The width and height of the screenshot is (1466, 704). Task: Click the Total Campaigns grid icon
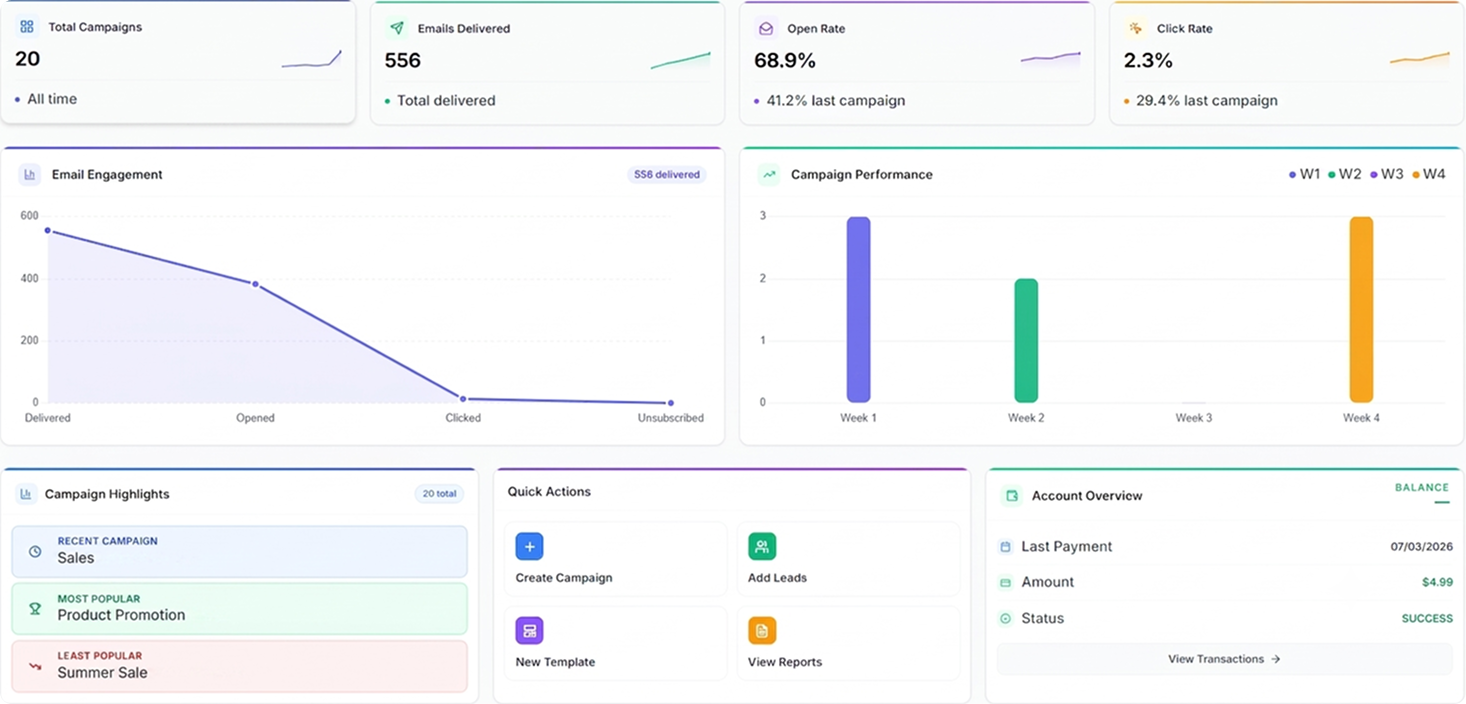27,27
